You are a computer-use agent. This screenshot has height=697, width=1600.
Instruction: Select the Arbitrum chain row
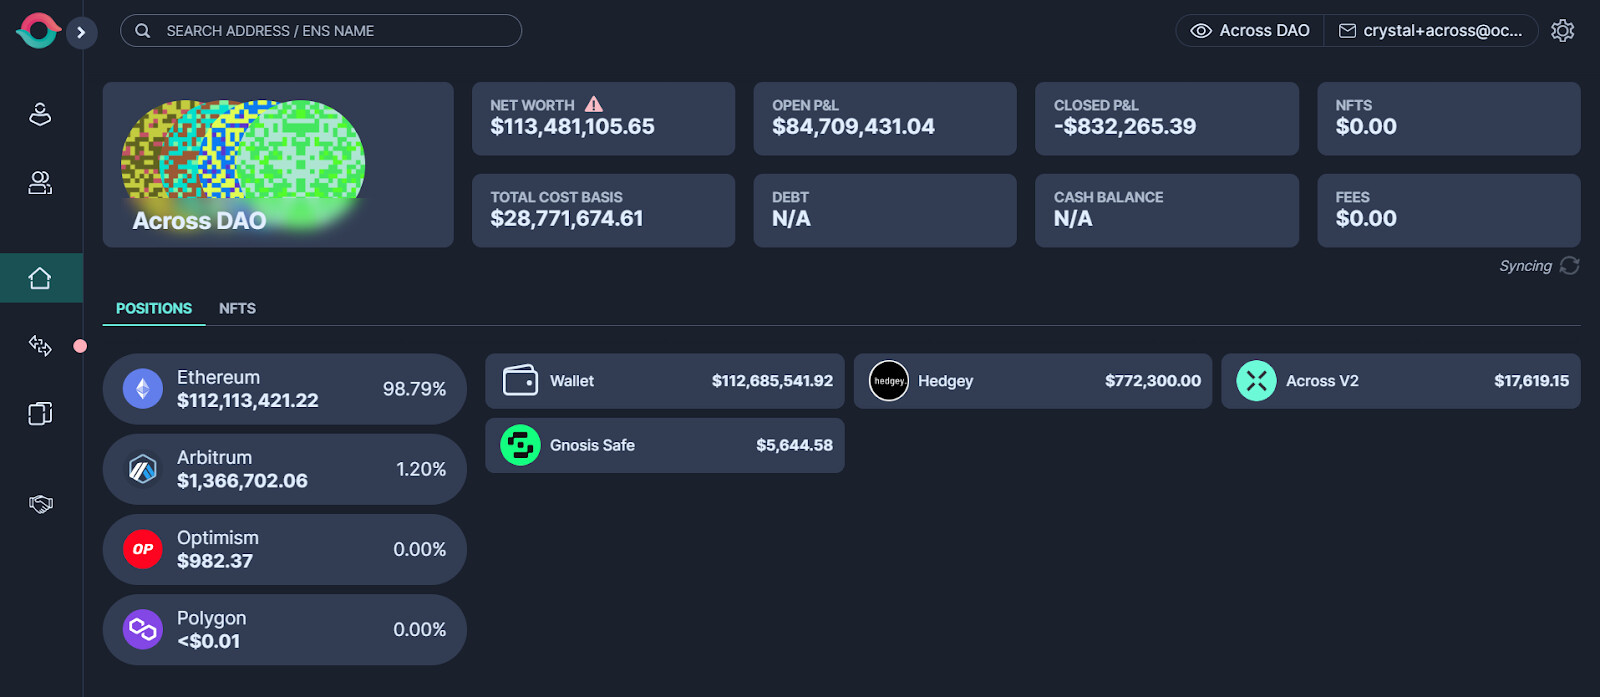(285, 469)
